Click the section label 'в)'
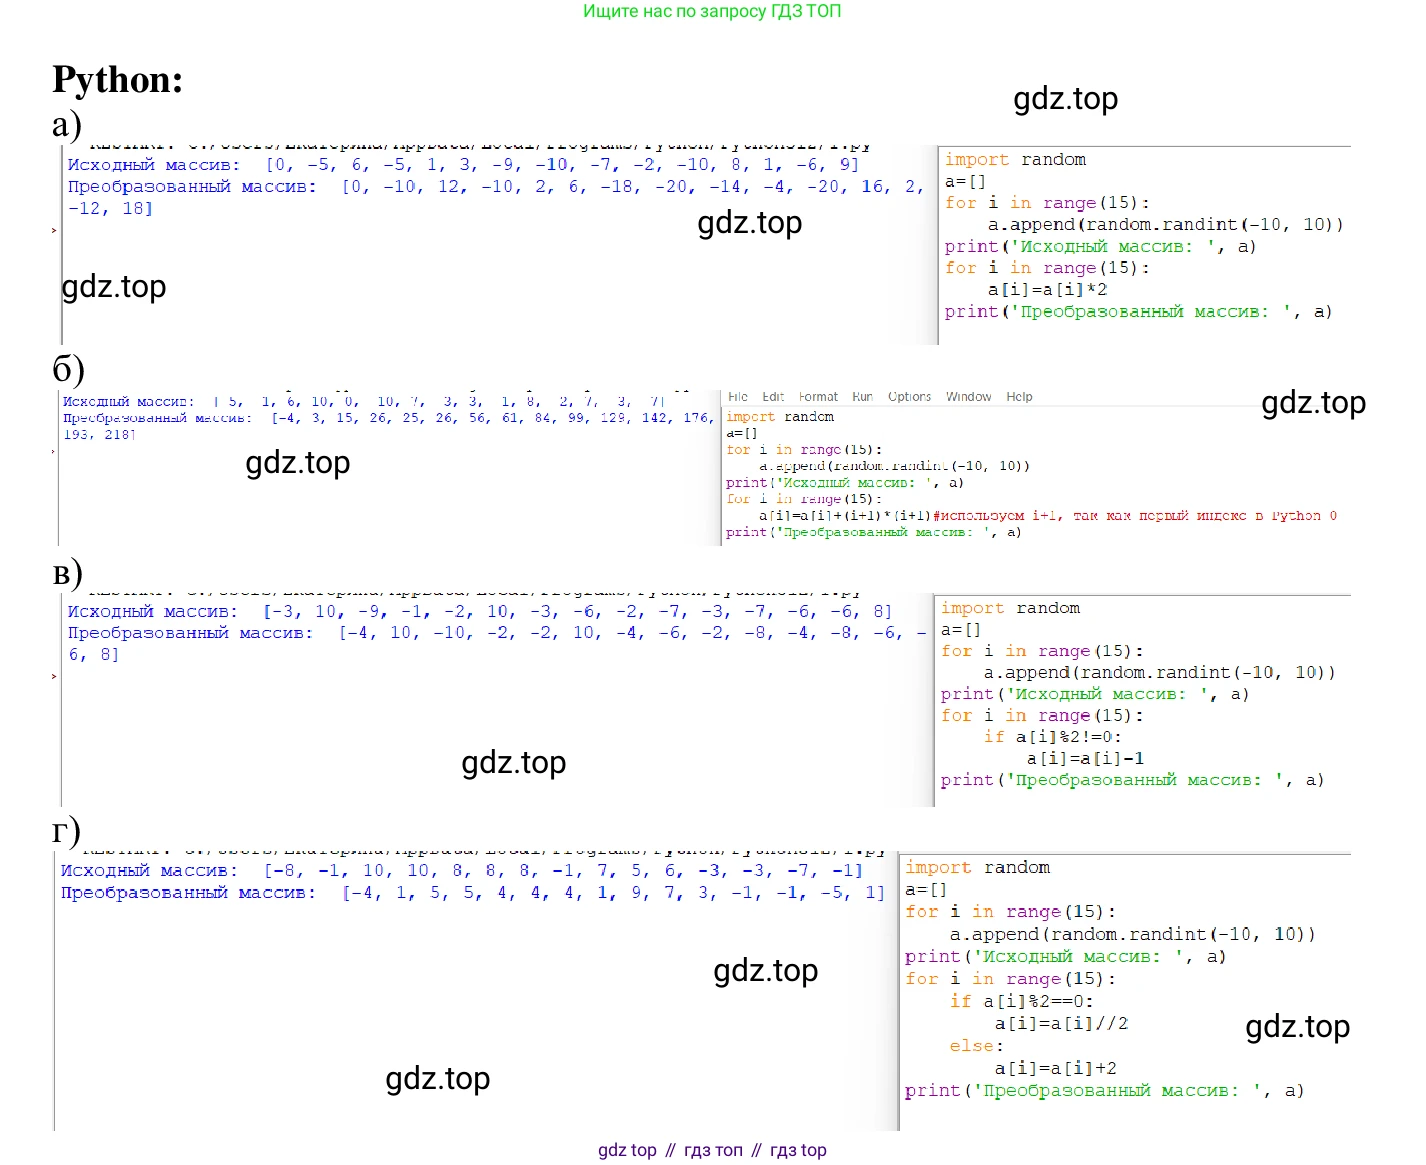1426x1165 pixels. point(67,574)
